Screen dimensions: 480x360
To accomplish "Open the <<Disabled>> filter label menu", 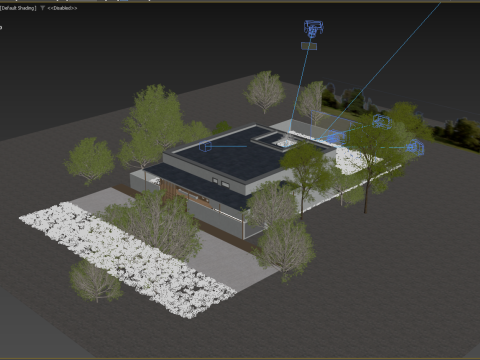I will (62, 8).
